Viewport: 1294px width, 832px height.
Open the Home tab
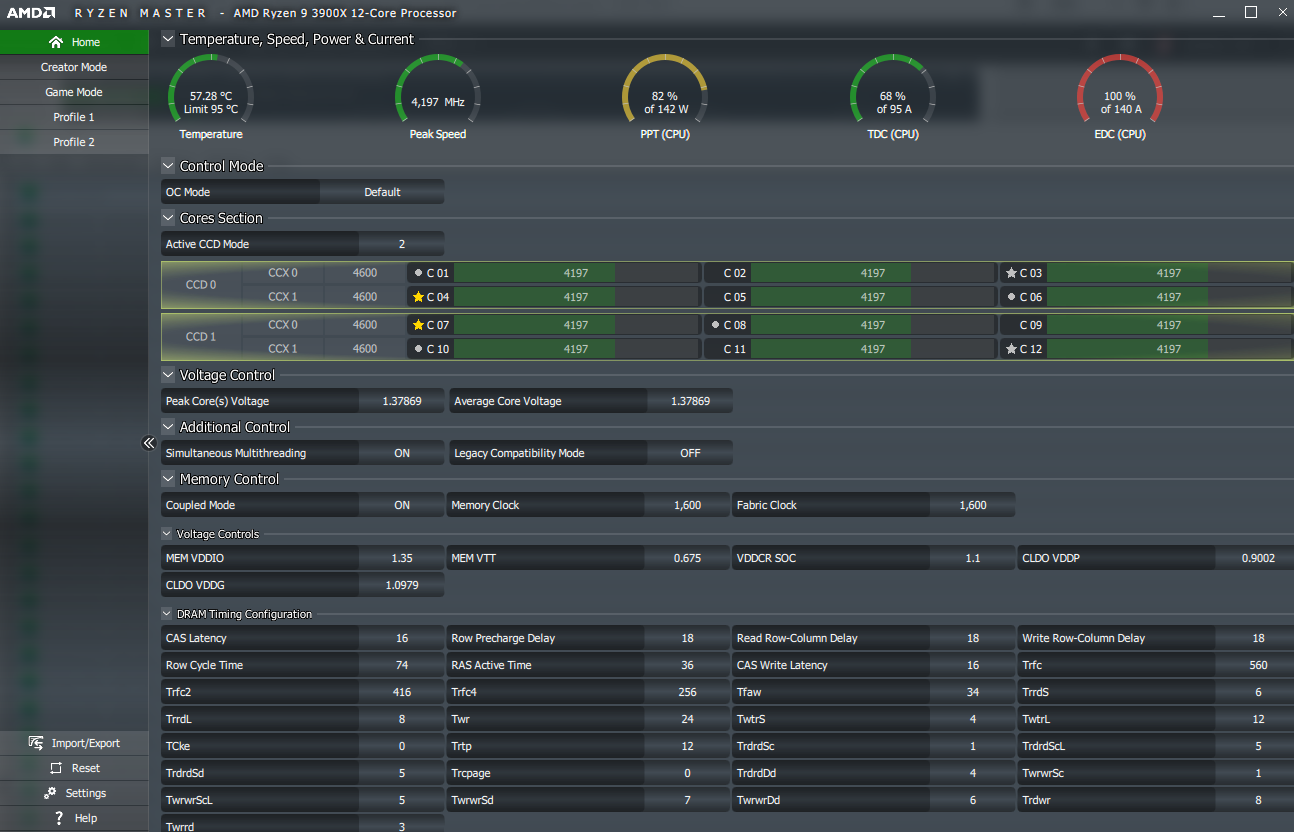74,42
